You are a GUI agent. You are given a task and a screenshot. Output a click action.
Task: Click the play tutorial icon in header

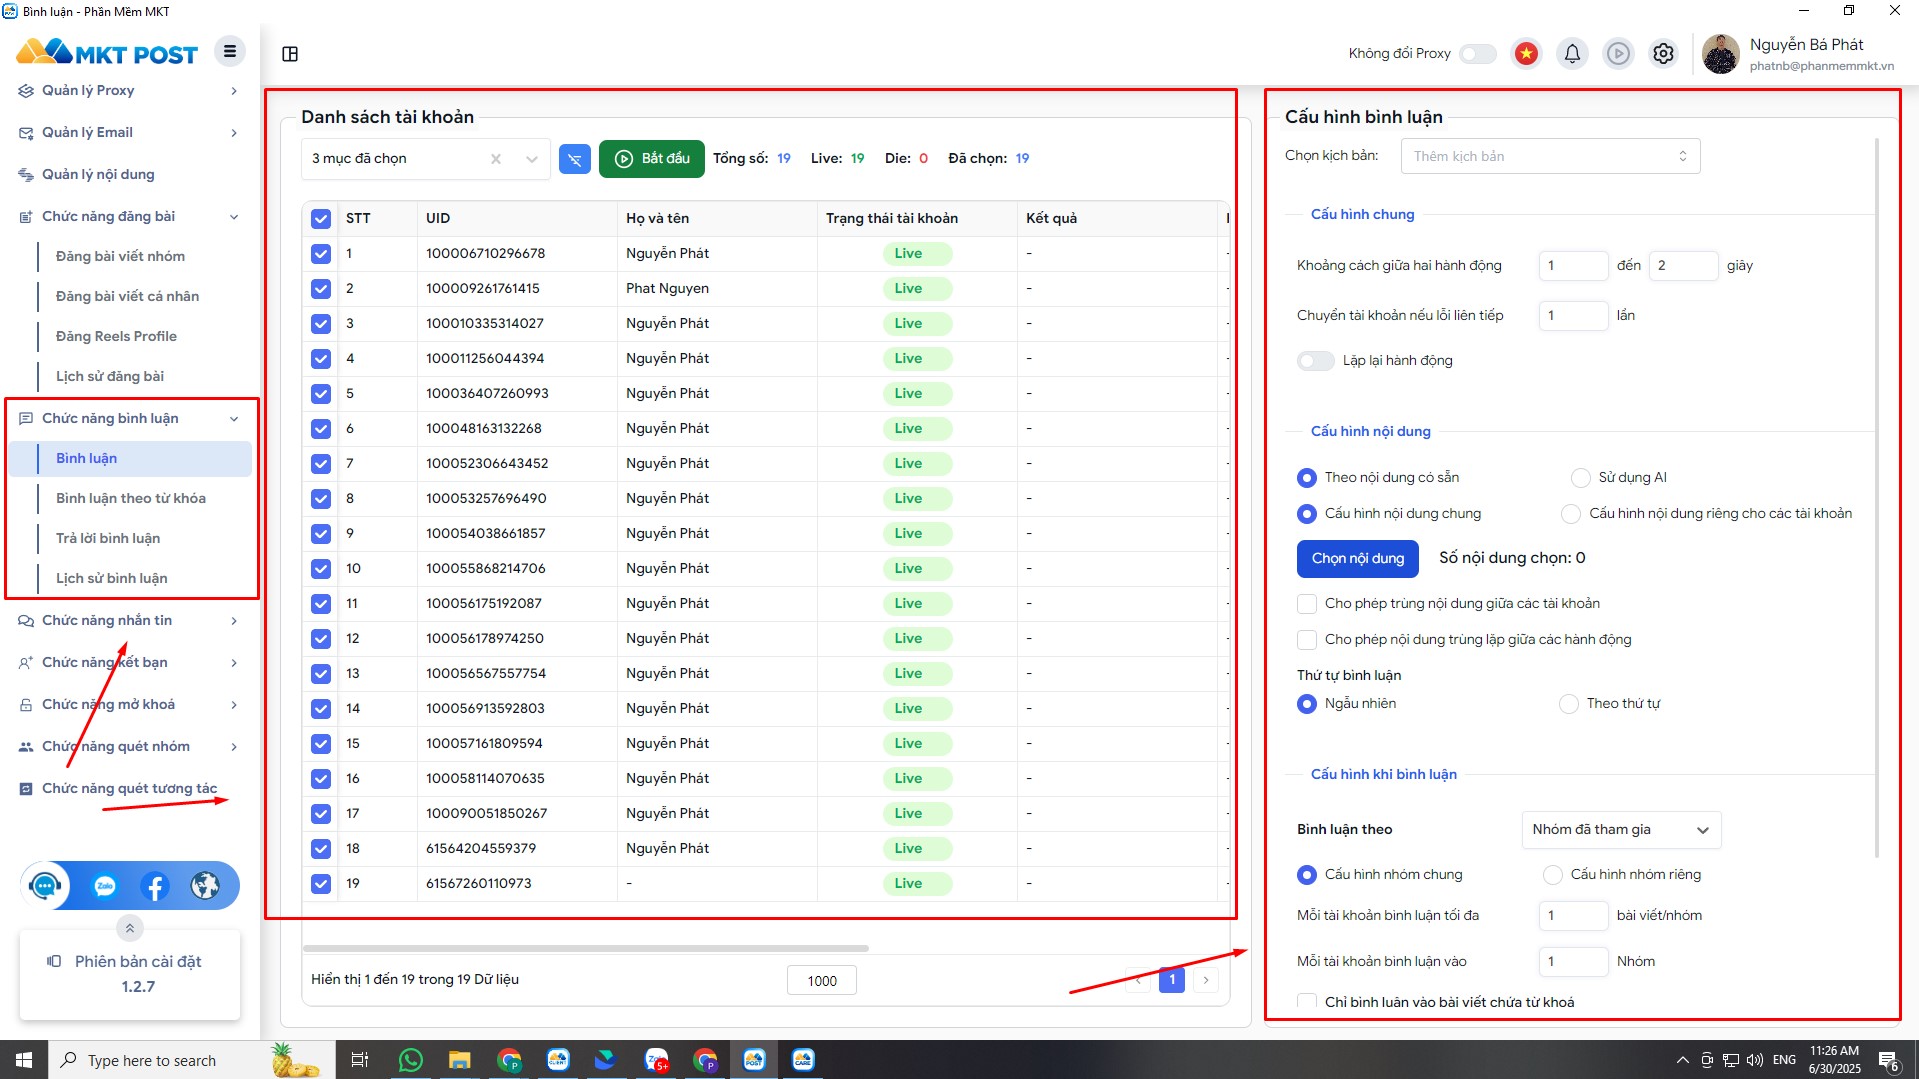pyautogui.click(x=1618, y=54)
